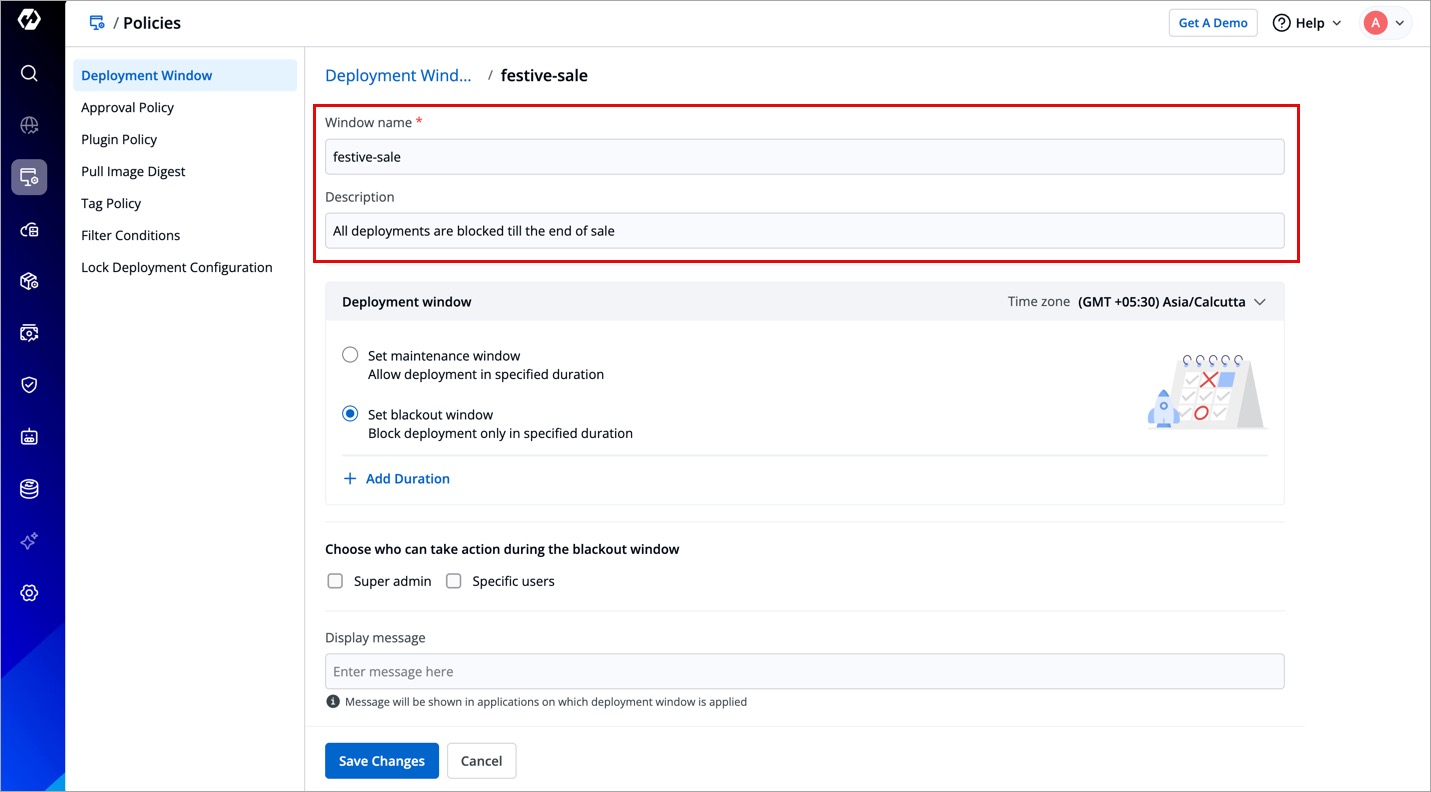Open the globe icon in the sidebar

(29, 125)
